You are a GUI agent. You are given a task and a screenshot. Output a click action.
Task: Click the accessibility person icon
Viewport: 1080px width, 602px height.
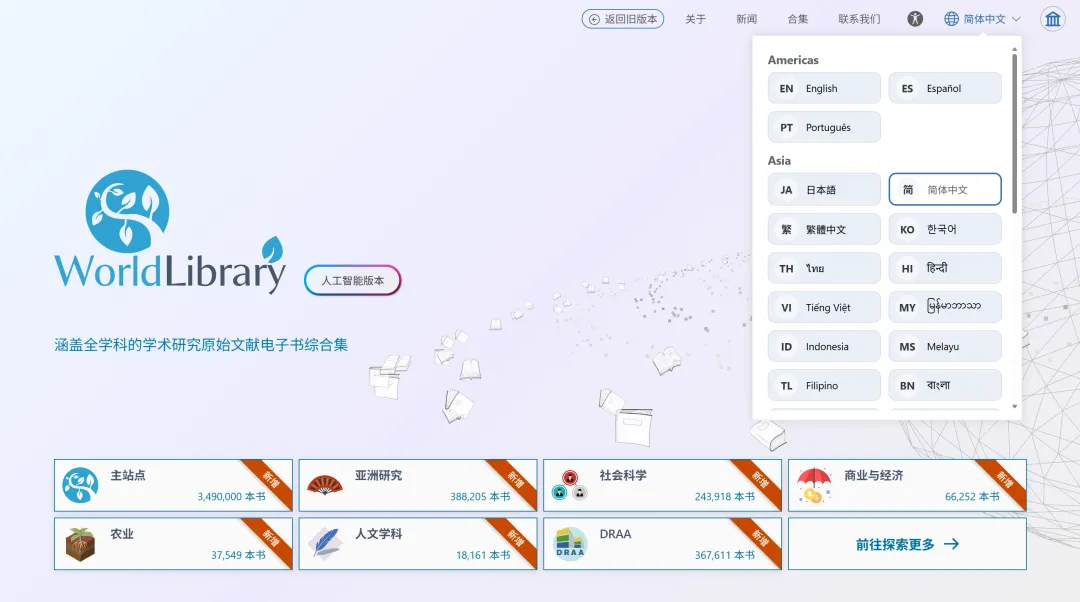915,19
